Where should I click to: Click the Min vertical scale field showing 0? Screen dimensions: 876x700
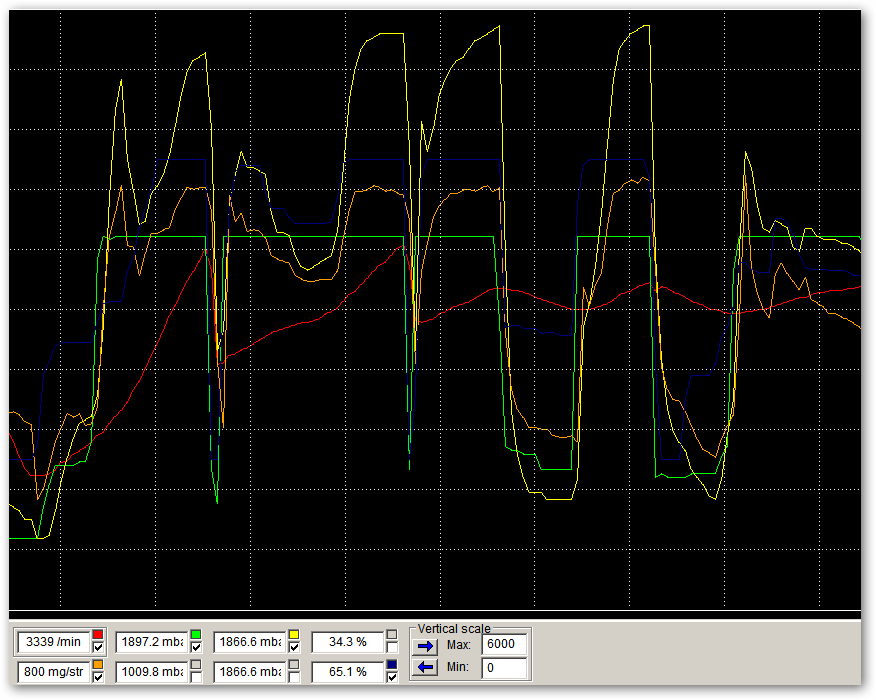pyautogui.click(x=504, y=668)
